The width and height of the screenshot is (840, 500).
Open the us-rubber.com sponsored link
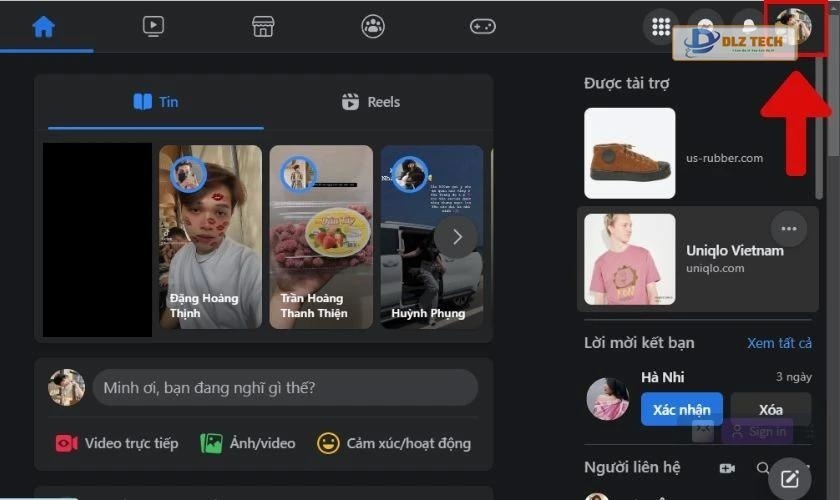pos(724,159)
